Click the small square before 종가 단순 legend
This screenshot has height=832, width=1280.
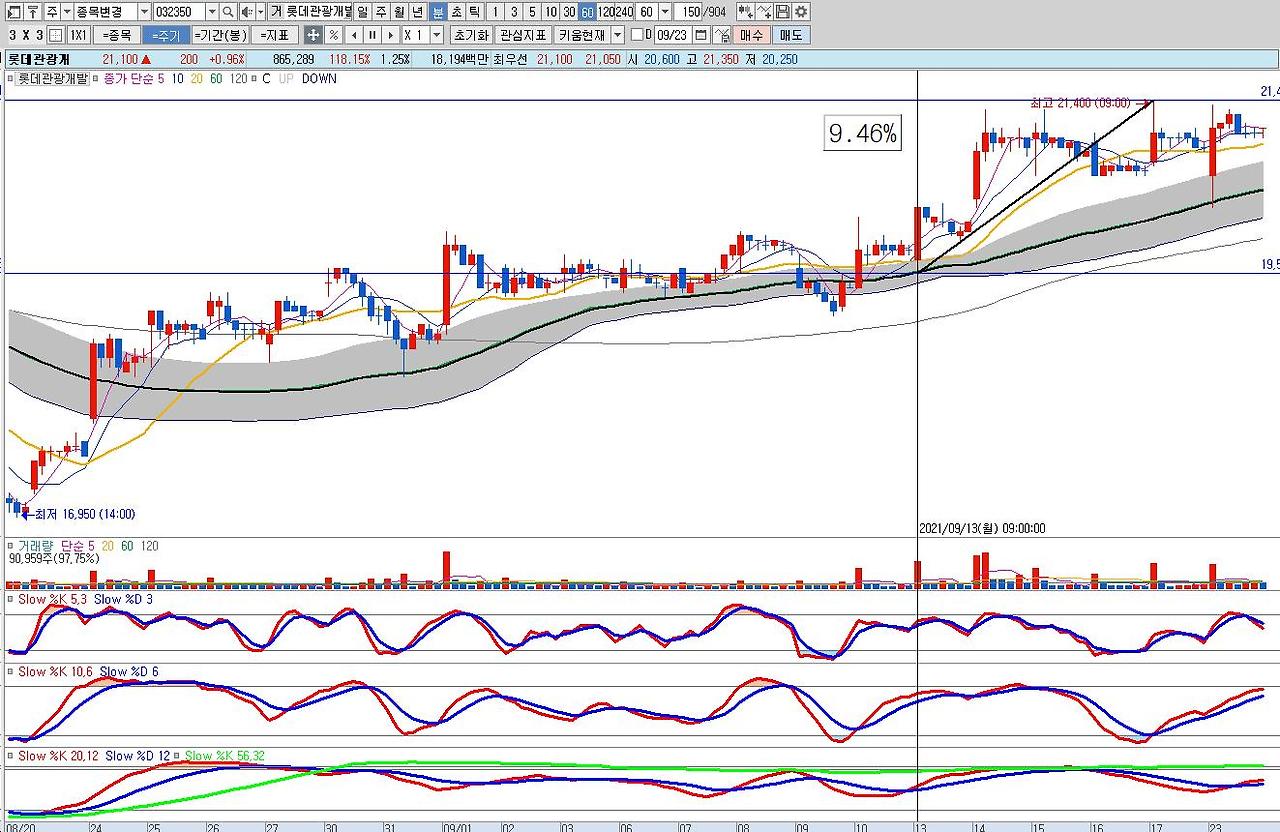[x=96, y=79]
